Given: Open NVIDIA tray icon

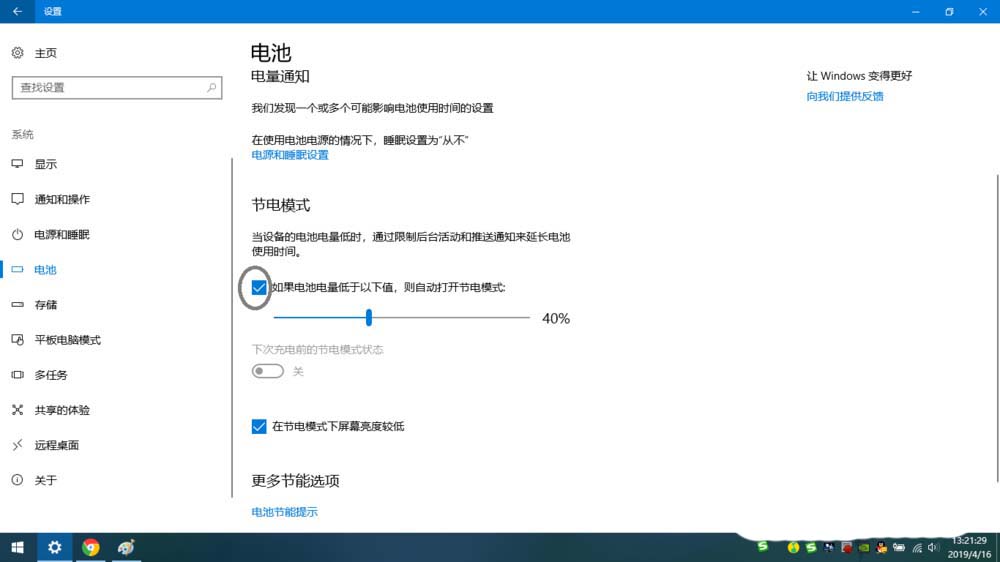Looking at the screenshot, I should coord(864,547).
